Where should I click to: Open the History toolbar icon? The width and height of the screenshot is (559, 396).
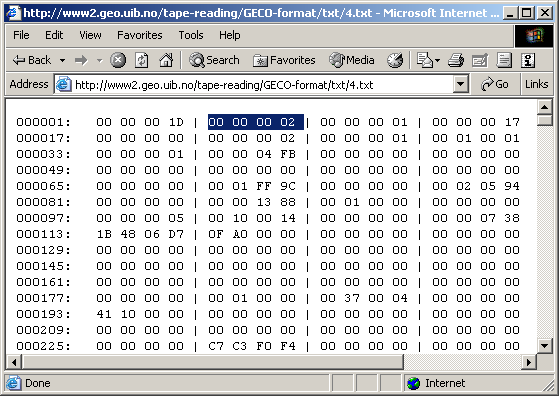click(x=395, y=60)
